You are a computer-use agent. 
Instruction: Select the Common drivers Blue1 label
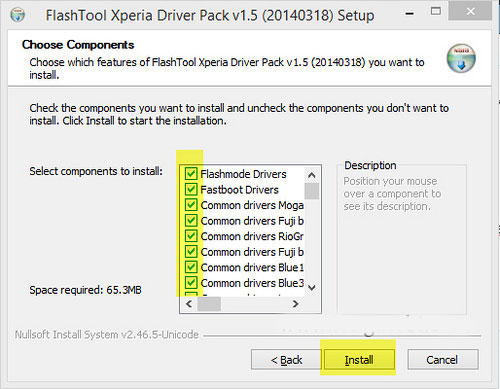252,267
